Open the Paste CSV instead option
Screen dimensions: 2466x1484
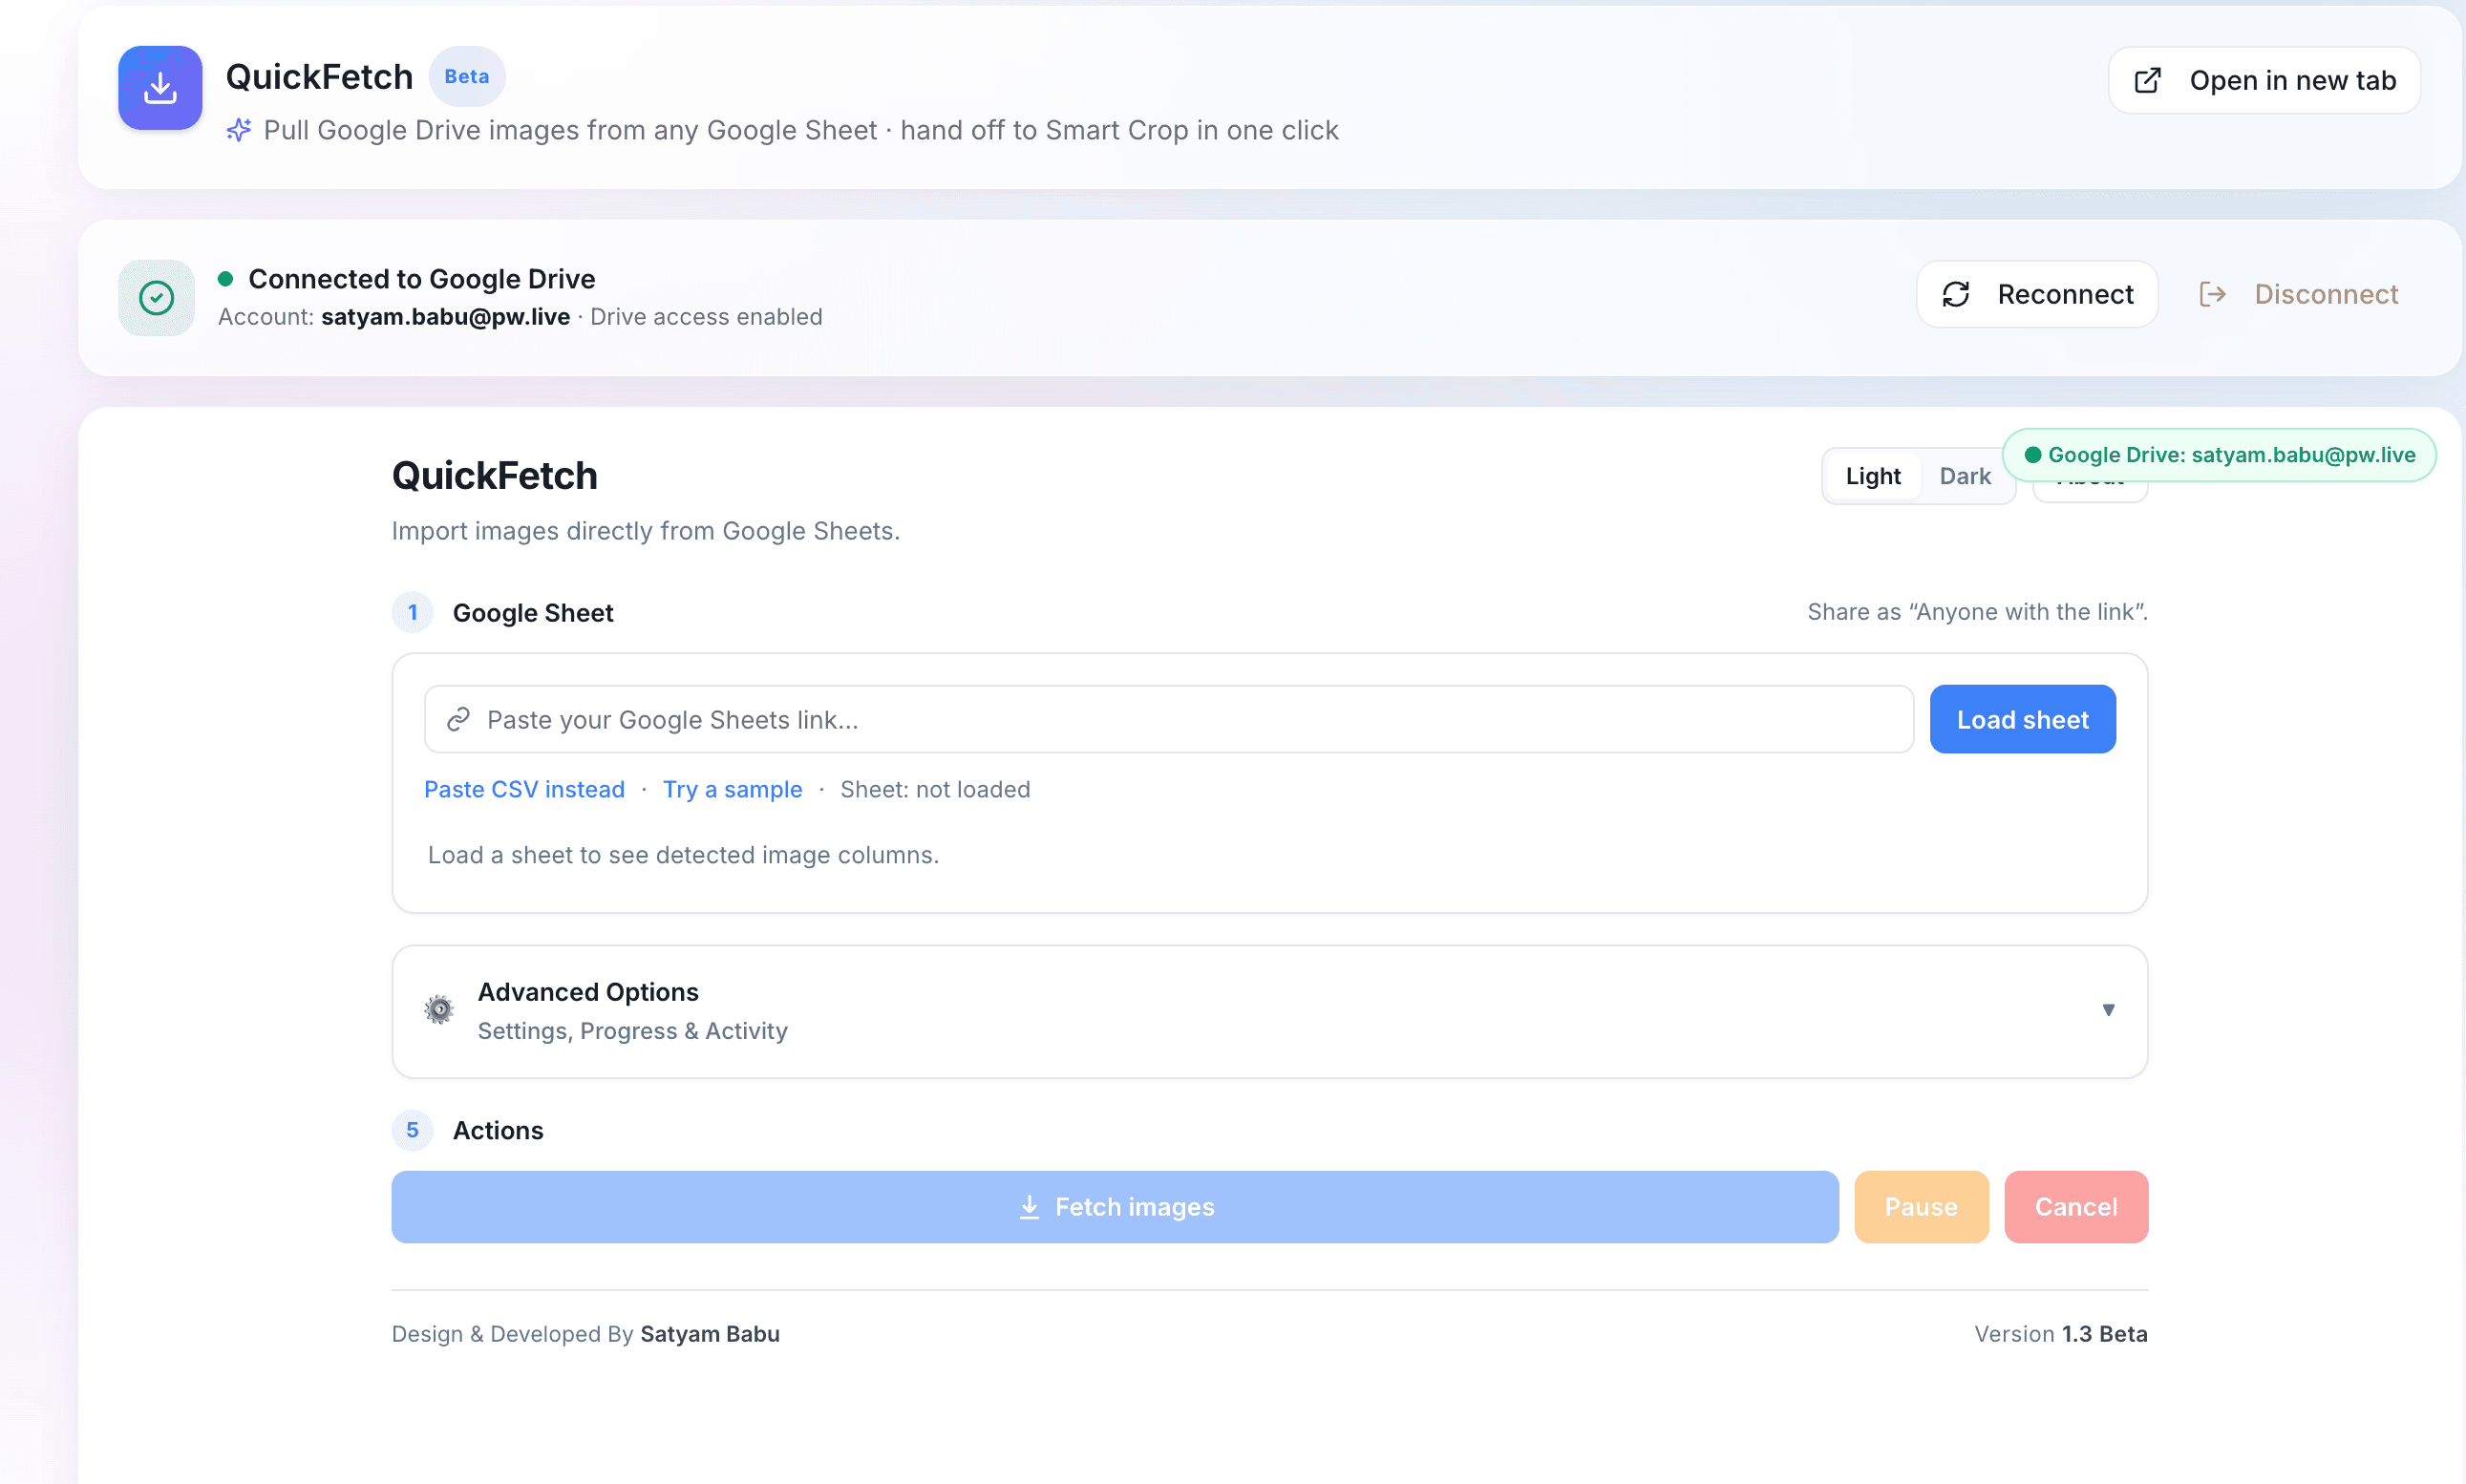[524, 790]
